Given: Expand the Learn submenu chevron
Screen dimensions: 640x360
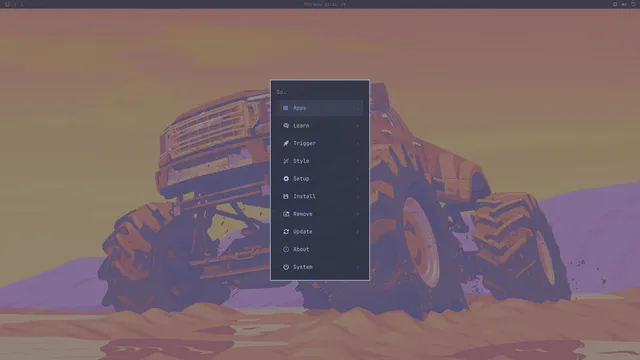Looking at the screenshot, I should (358, 126).
